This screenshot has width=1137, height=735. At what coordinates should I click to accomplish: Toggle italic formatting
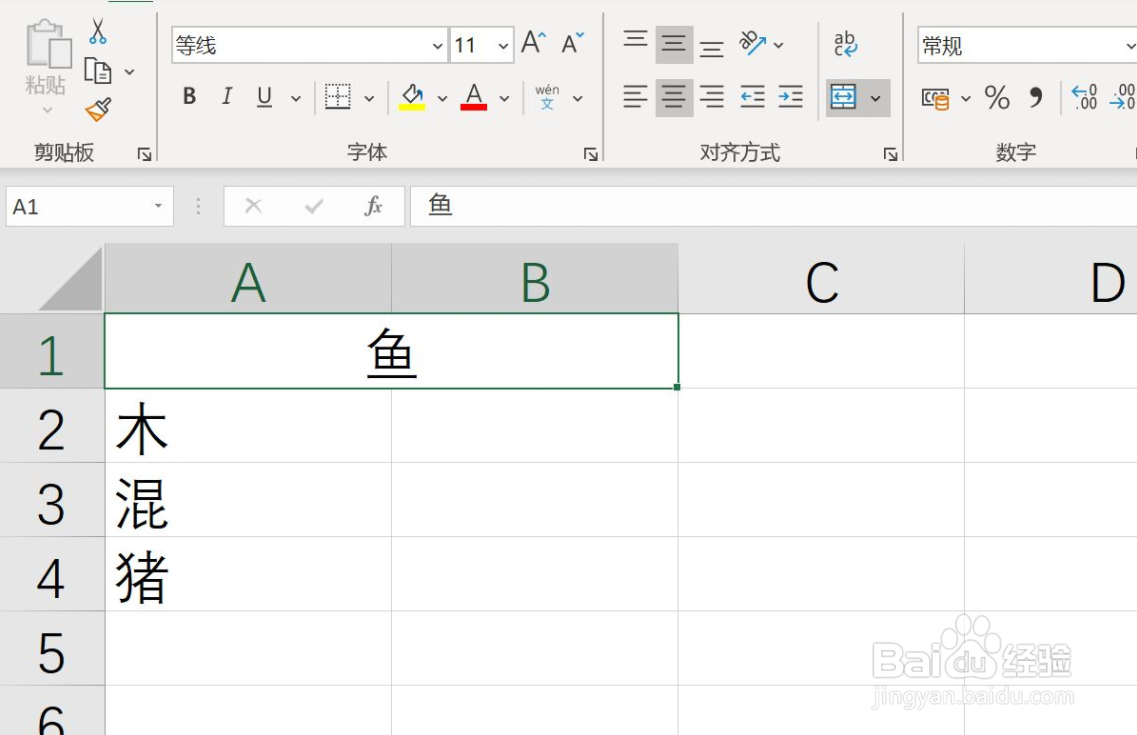coord(226,96)
